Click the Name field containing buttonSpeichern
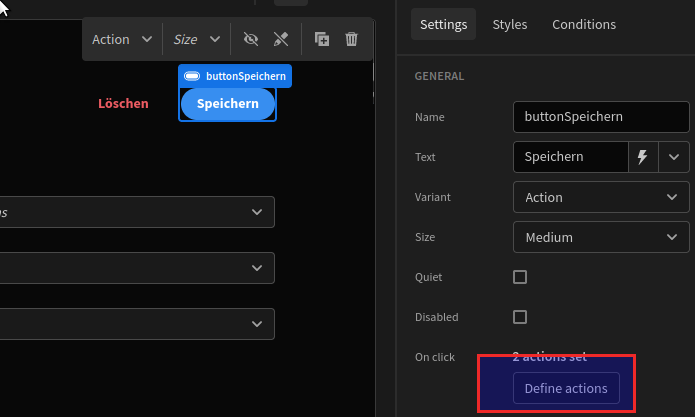 point(600,116)
